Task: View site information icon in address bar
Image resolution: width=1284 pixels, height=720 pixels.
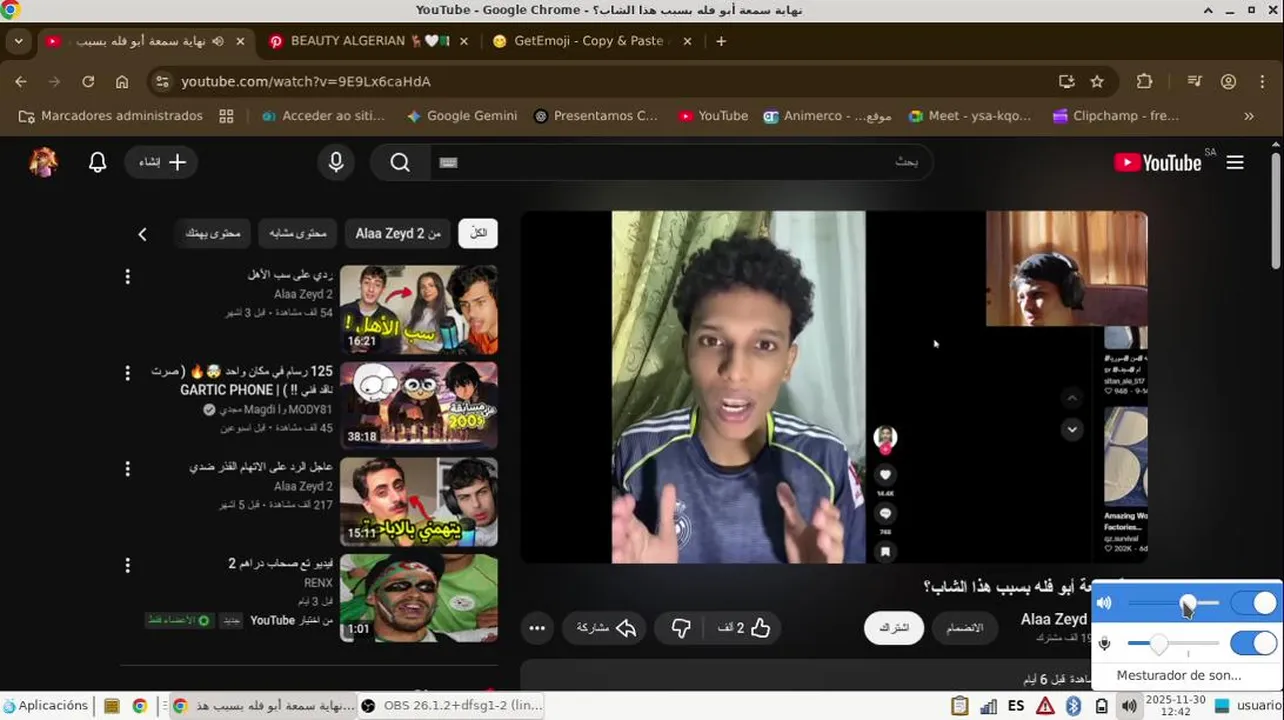Action: pos(163,82)
